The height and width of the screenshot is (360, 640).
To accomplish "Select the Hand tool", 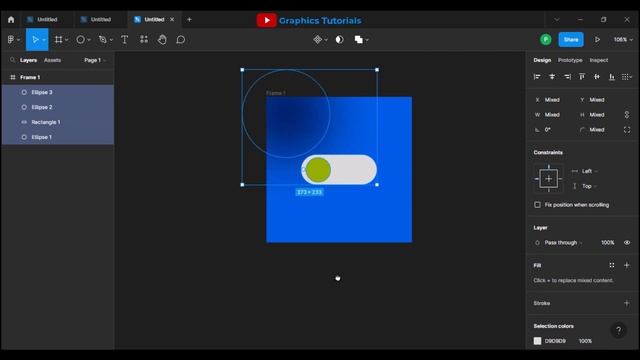I will click(x=162, y=40).
